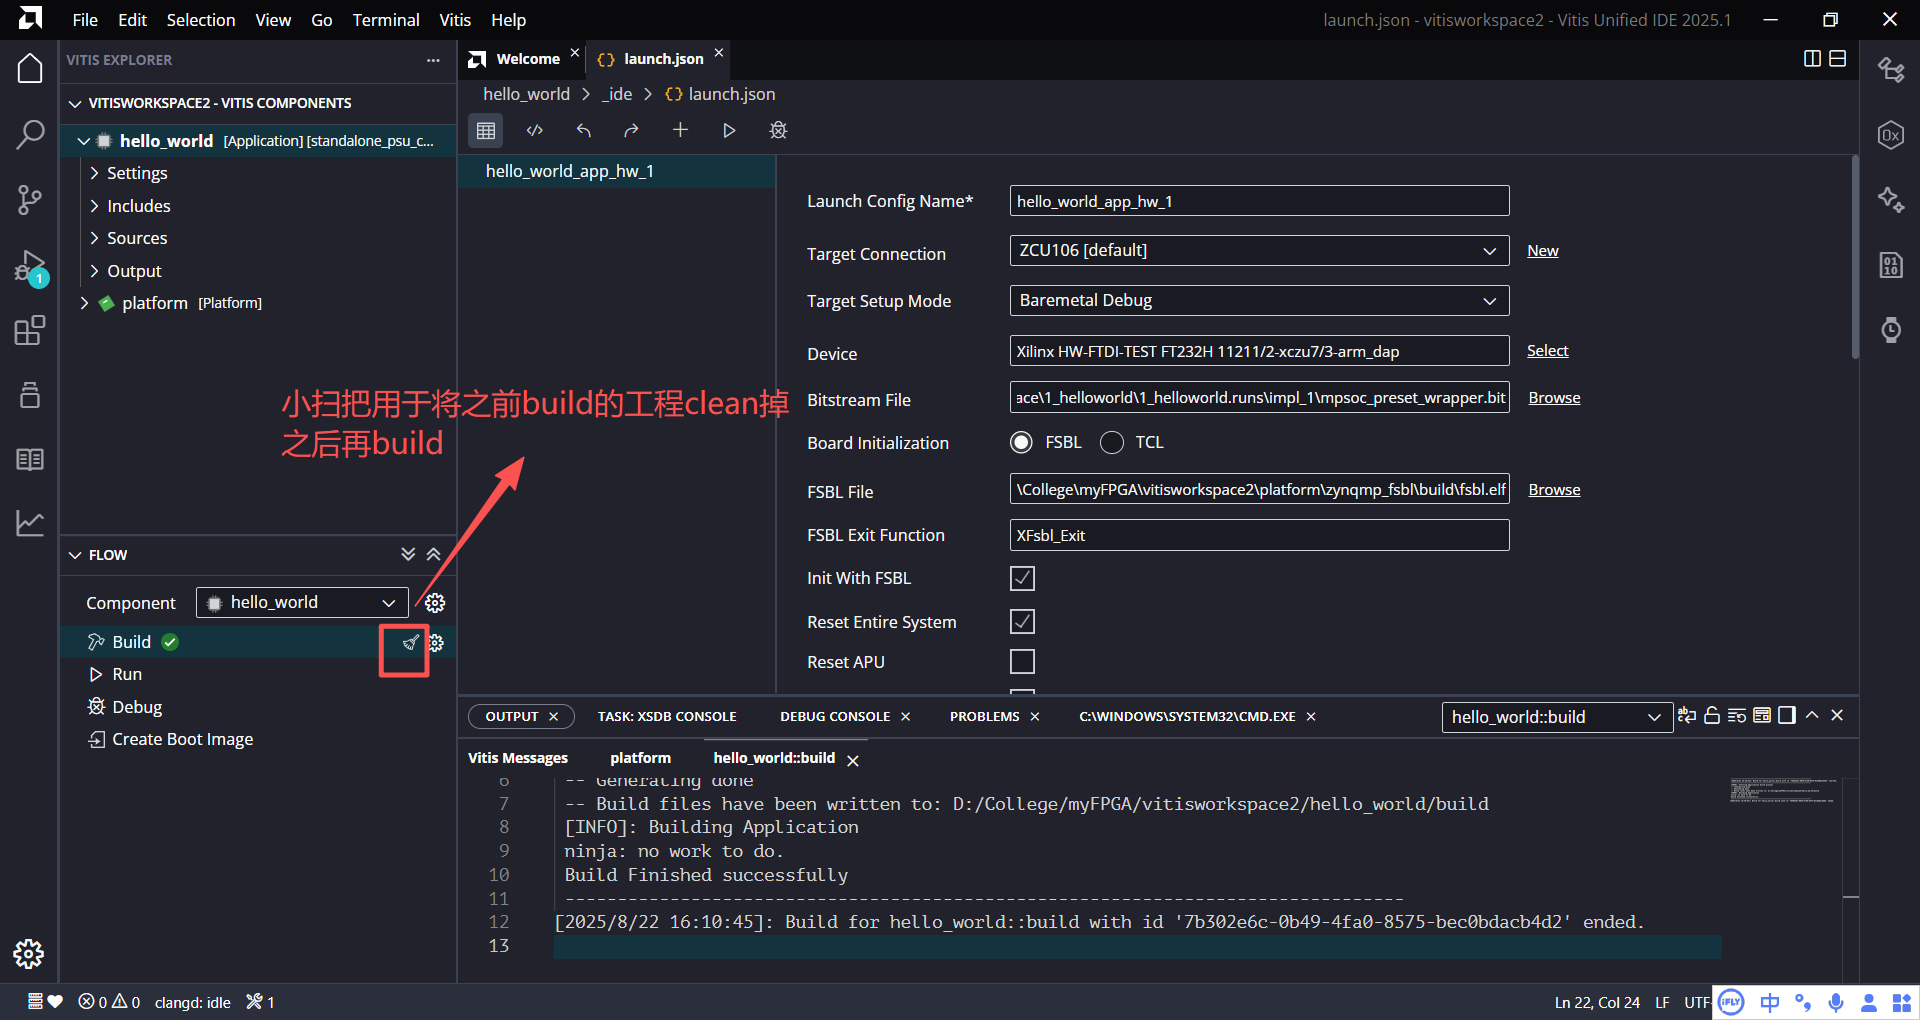
Task: Open the Terminal menu
Action: [385, 19]
